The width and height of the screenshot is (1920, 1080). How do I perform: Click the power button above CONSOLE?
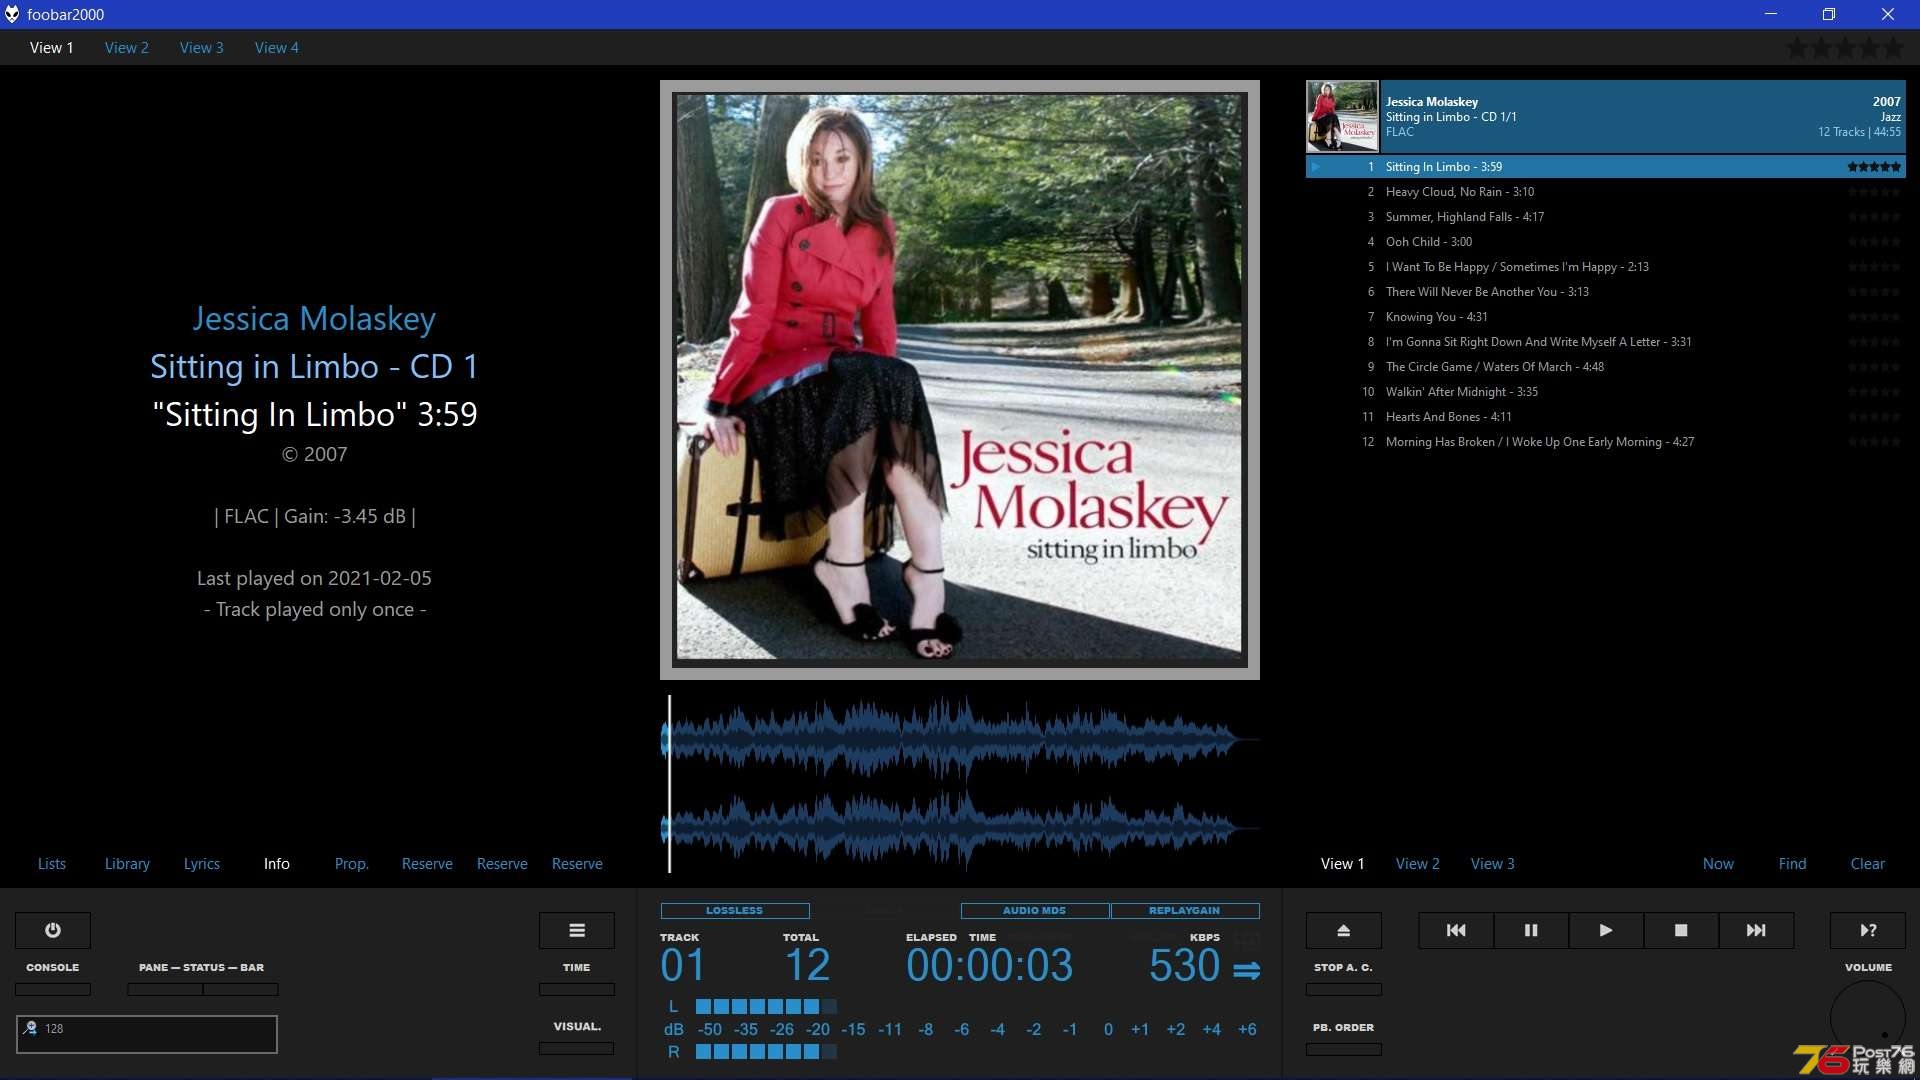coord(53,930)
